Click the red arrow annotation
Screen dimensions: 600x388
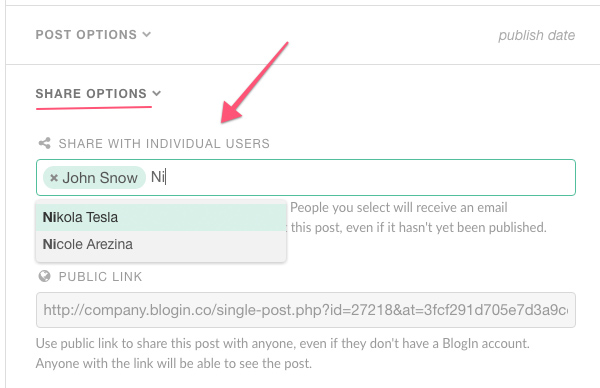pos(255,82)
